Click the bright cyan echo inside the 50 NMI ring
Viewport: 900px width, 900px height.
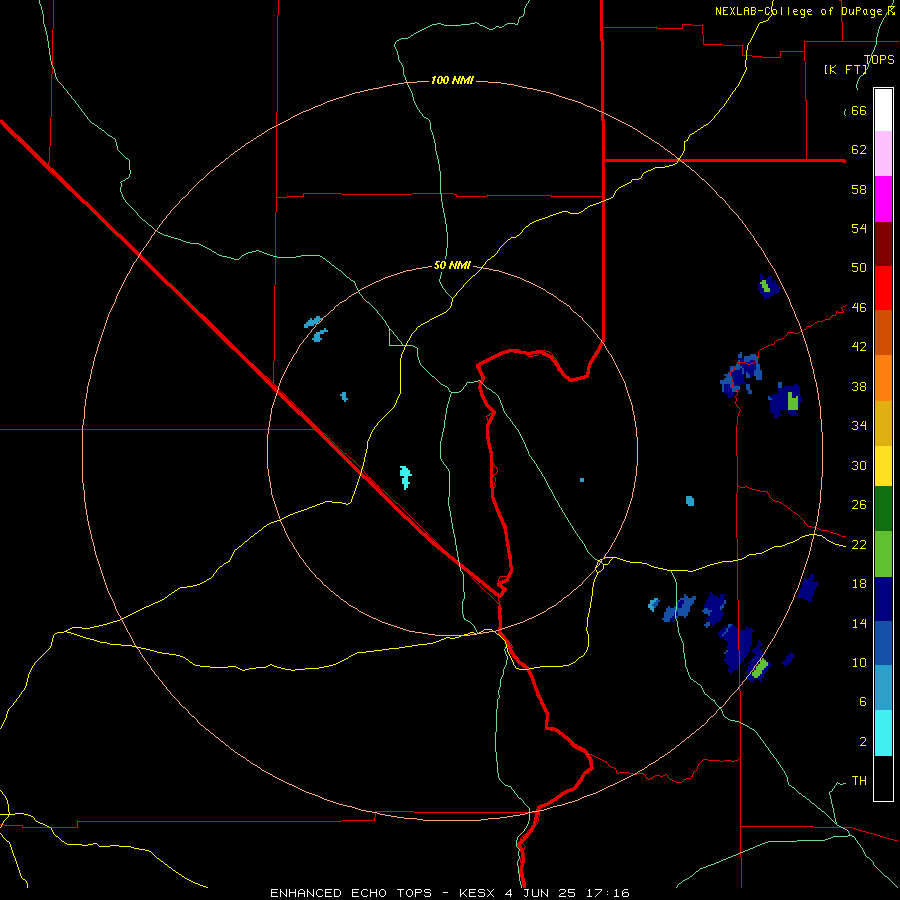pos(405,477)
